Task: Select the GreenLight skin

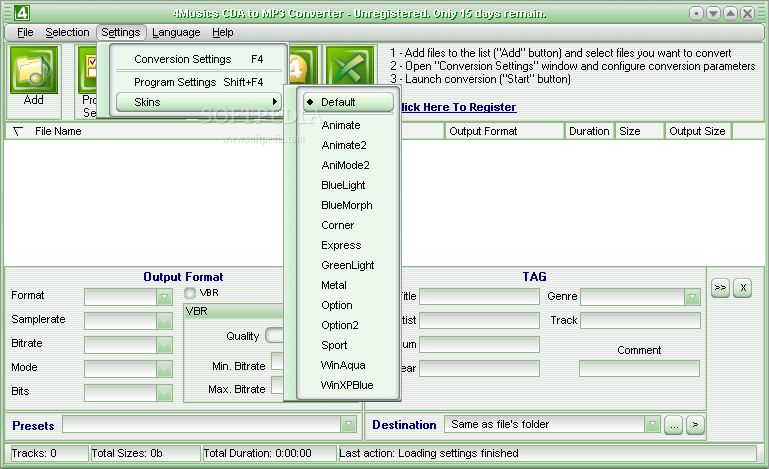Action: tap(348, 265)
